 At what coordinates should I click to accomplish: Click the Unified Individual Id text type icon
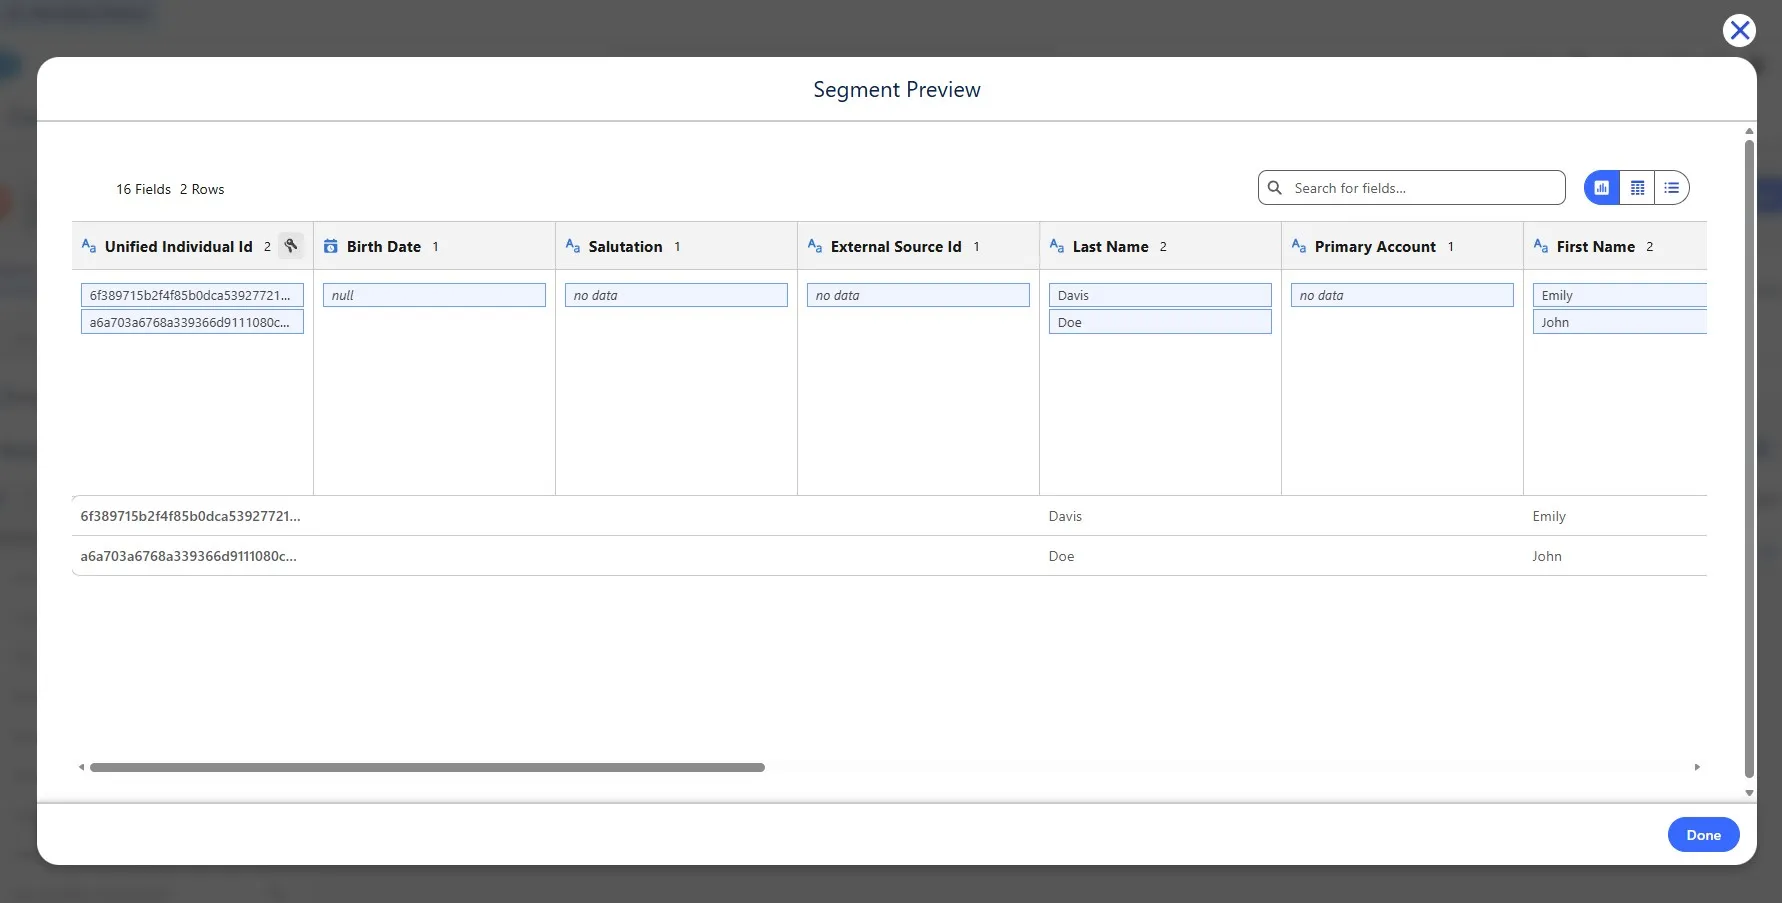point(89,246)
